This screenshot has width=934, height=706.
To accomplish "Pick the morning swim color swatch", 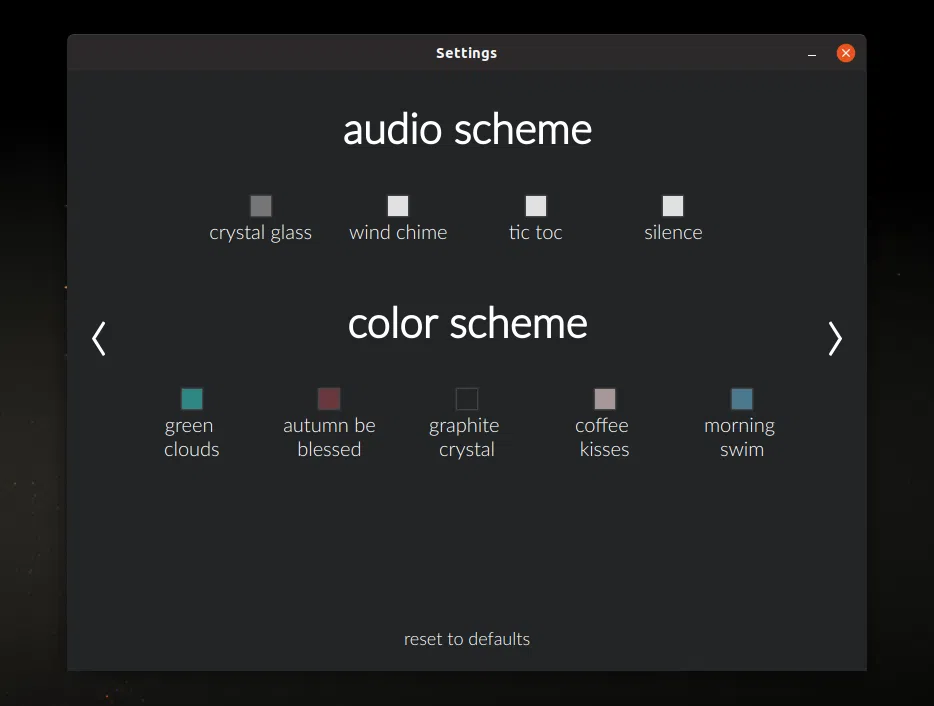I will (x=740, y=397).
